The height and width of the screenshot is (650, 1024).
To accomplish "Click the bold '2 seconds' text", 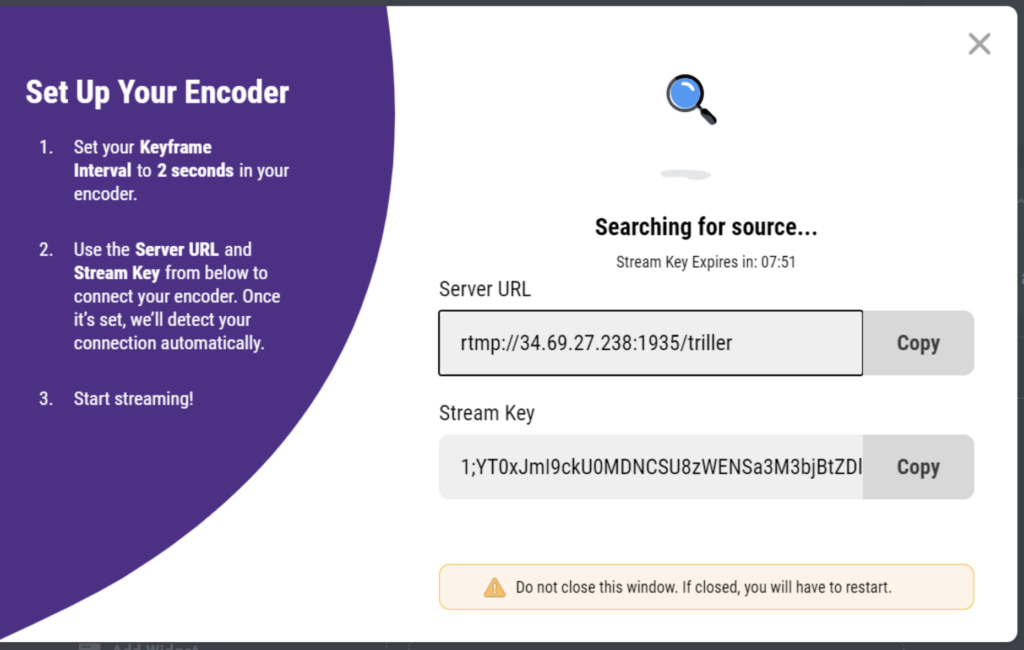I will (195, 171).
